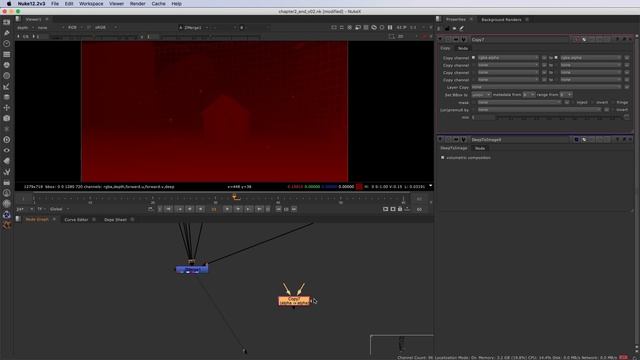Enable invert checkbox on (un)premult by row

[613, 110]
